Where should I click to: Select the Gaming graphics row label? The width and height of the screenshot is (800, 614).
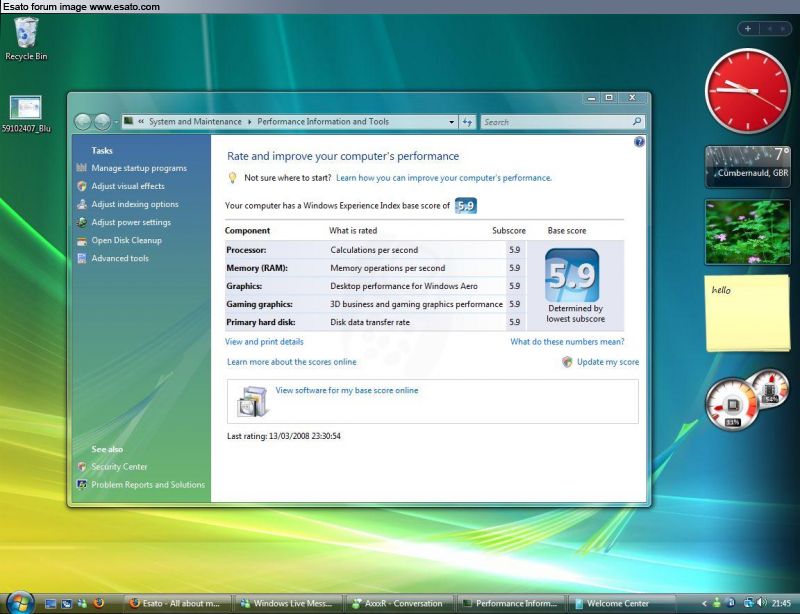tap(260, 304)
